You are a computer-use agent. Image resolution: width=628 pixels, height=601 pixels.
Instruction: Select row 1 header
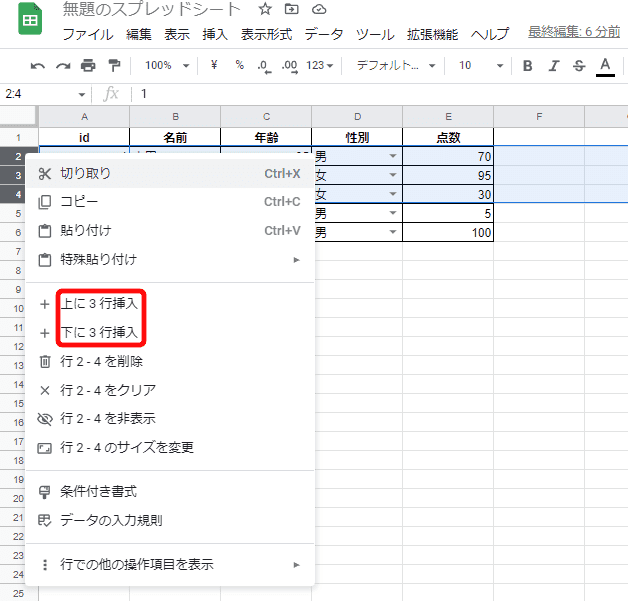pos(18,138)
